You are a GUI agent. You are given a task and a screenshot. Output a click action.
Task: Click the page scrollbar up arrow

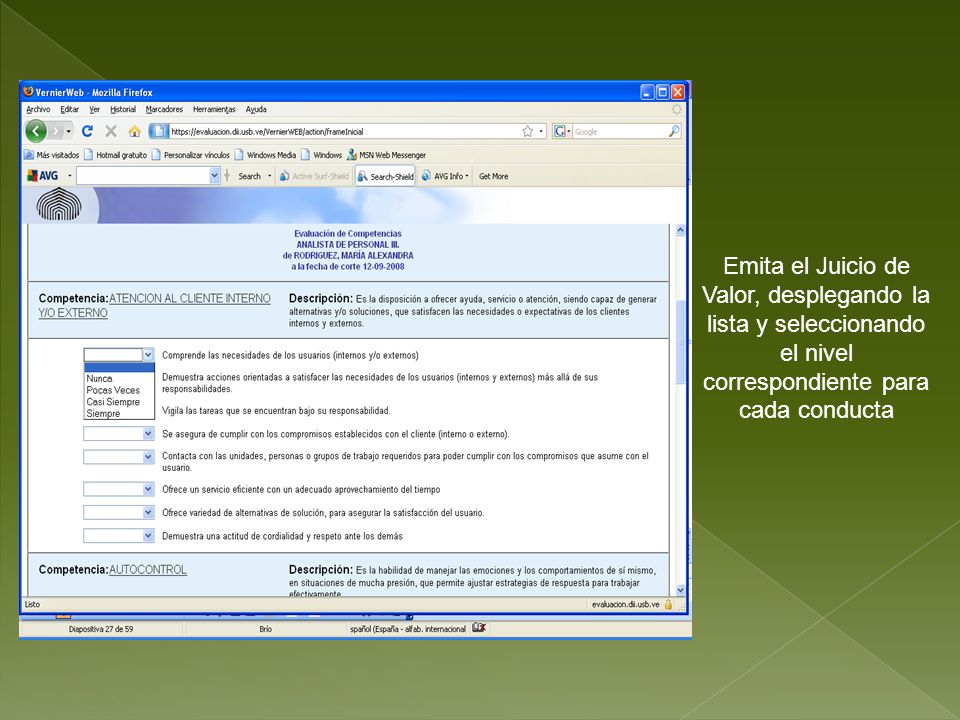tap(680, 230)
